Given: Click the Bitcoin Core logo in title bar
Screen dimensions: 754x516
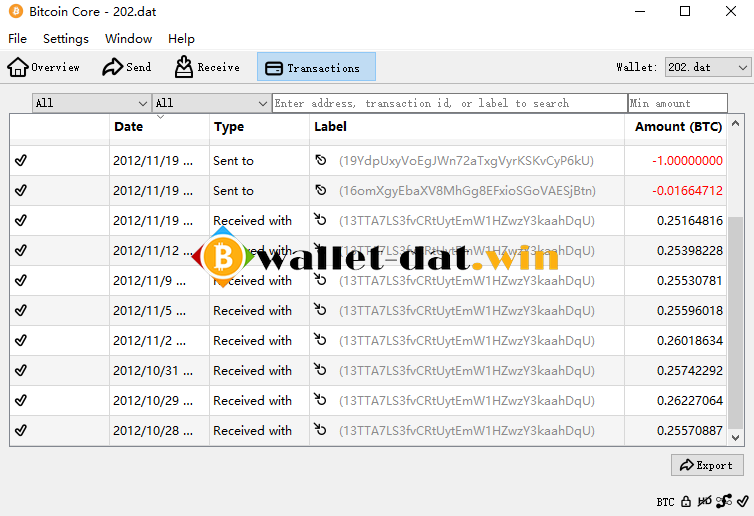Looking at the screenshot, I should 16,11.
